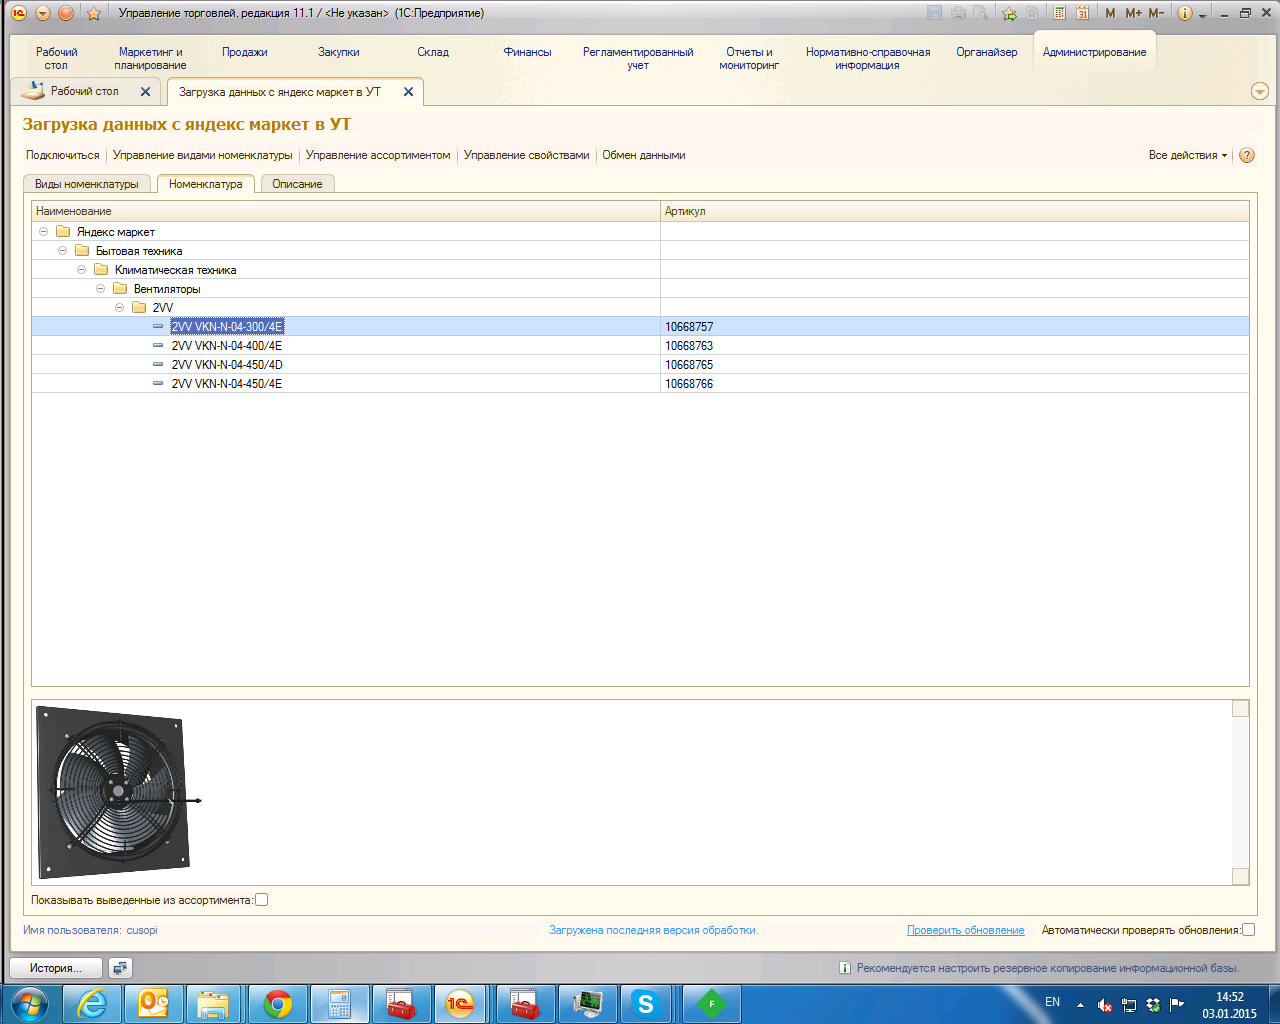This screenshot has width=1280, height=1024.
Task: Click the fan product image thumbnail
Action: (118, 792)
